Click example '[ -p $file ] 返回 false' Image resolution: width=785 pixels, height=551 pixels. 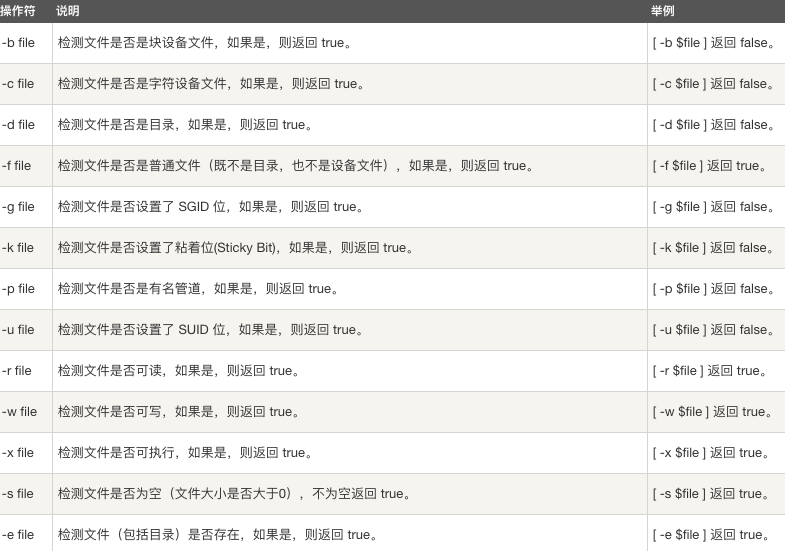[714, 289]
